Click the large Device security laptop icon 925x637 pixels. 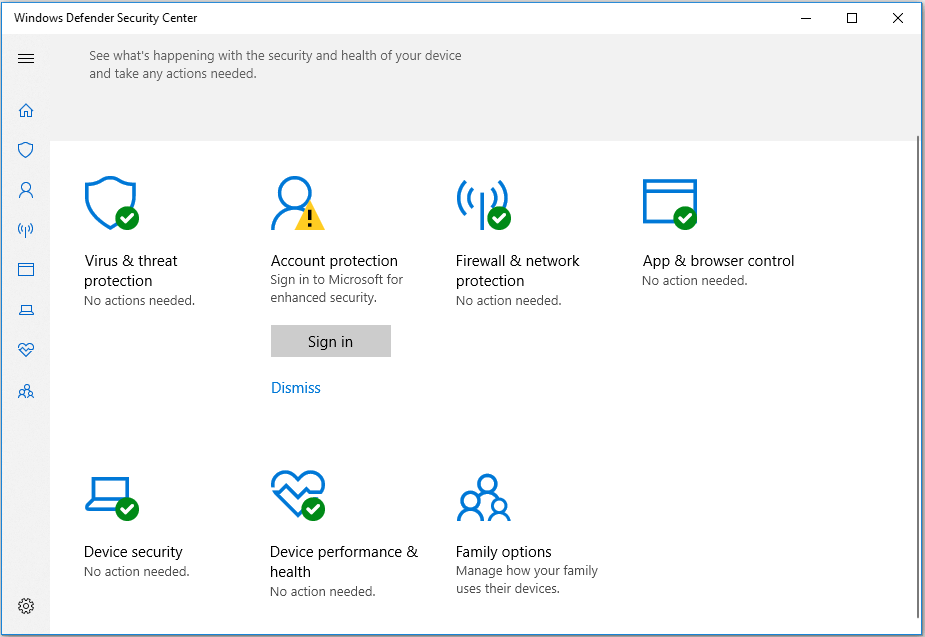(x=111, y=498)
